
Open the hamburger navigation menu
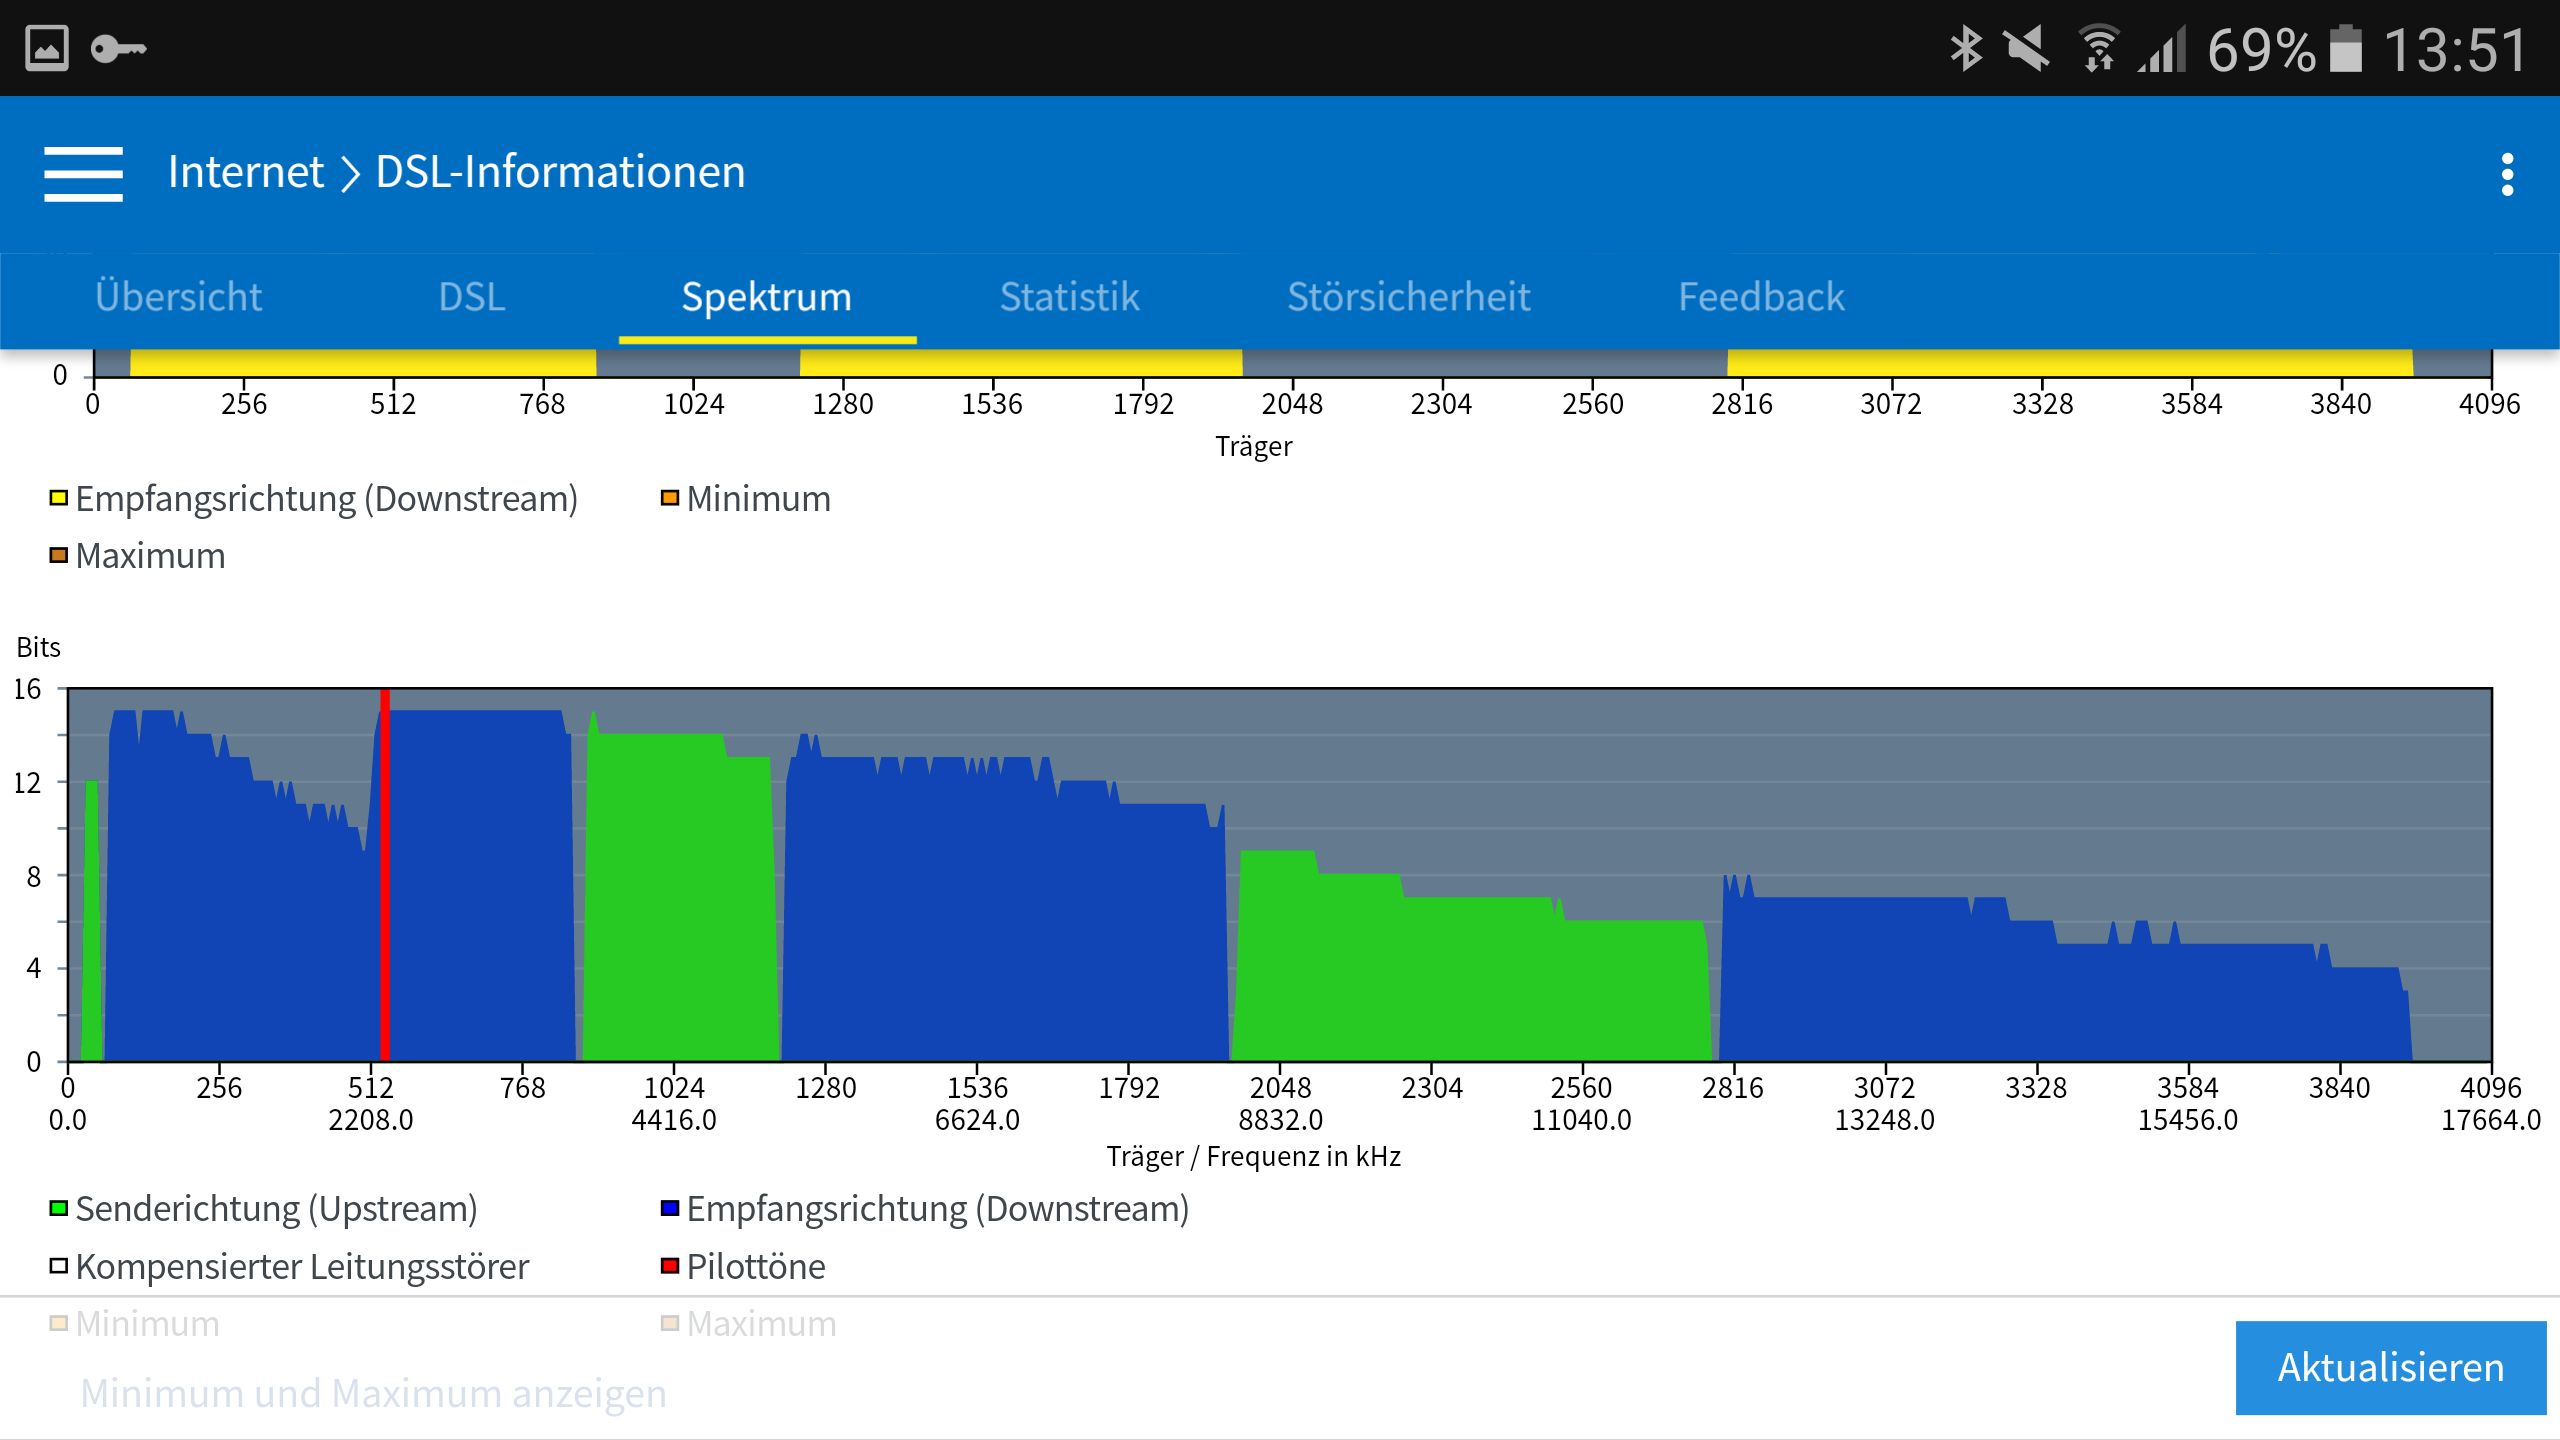coord(83,173)
